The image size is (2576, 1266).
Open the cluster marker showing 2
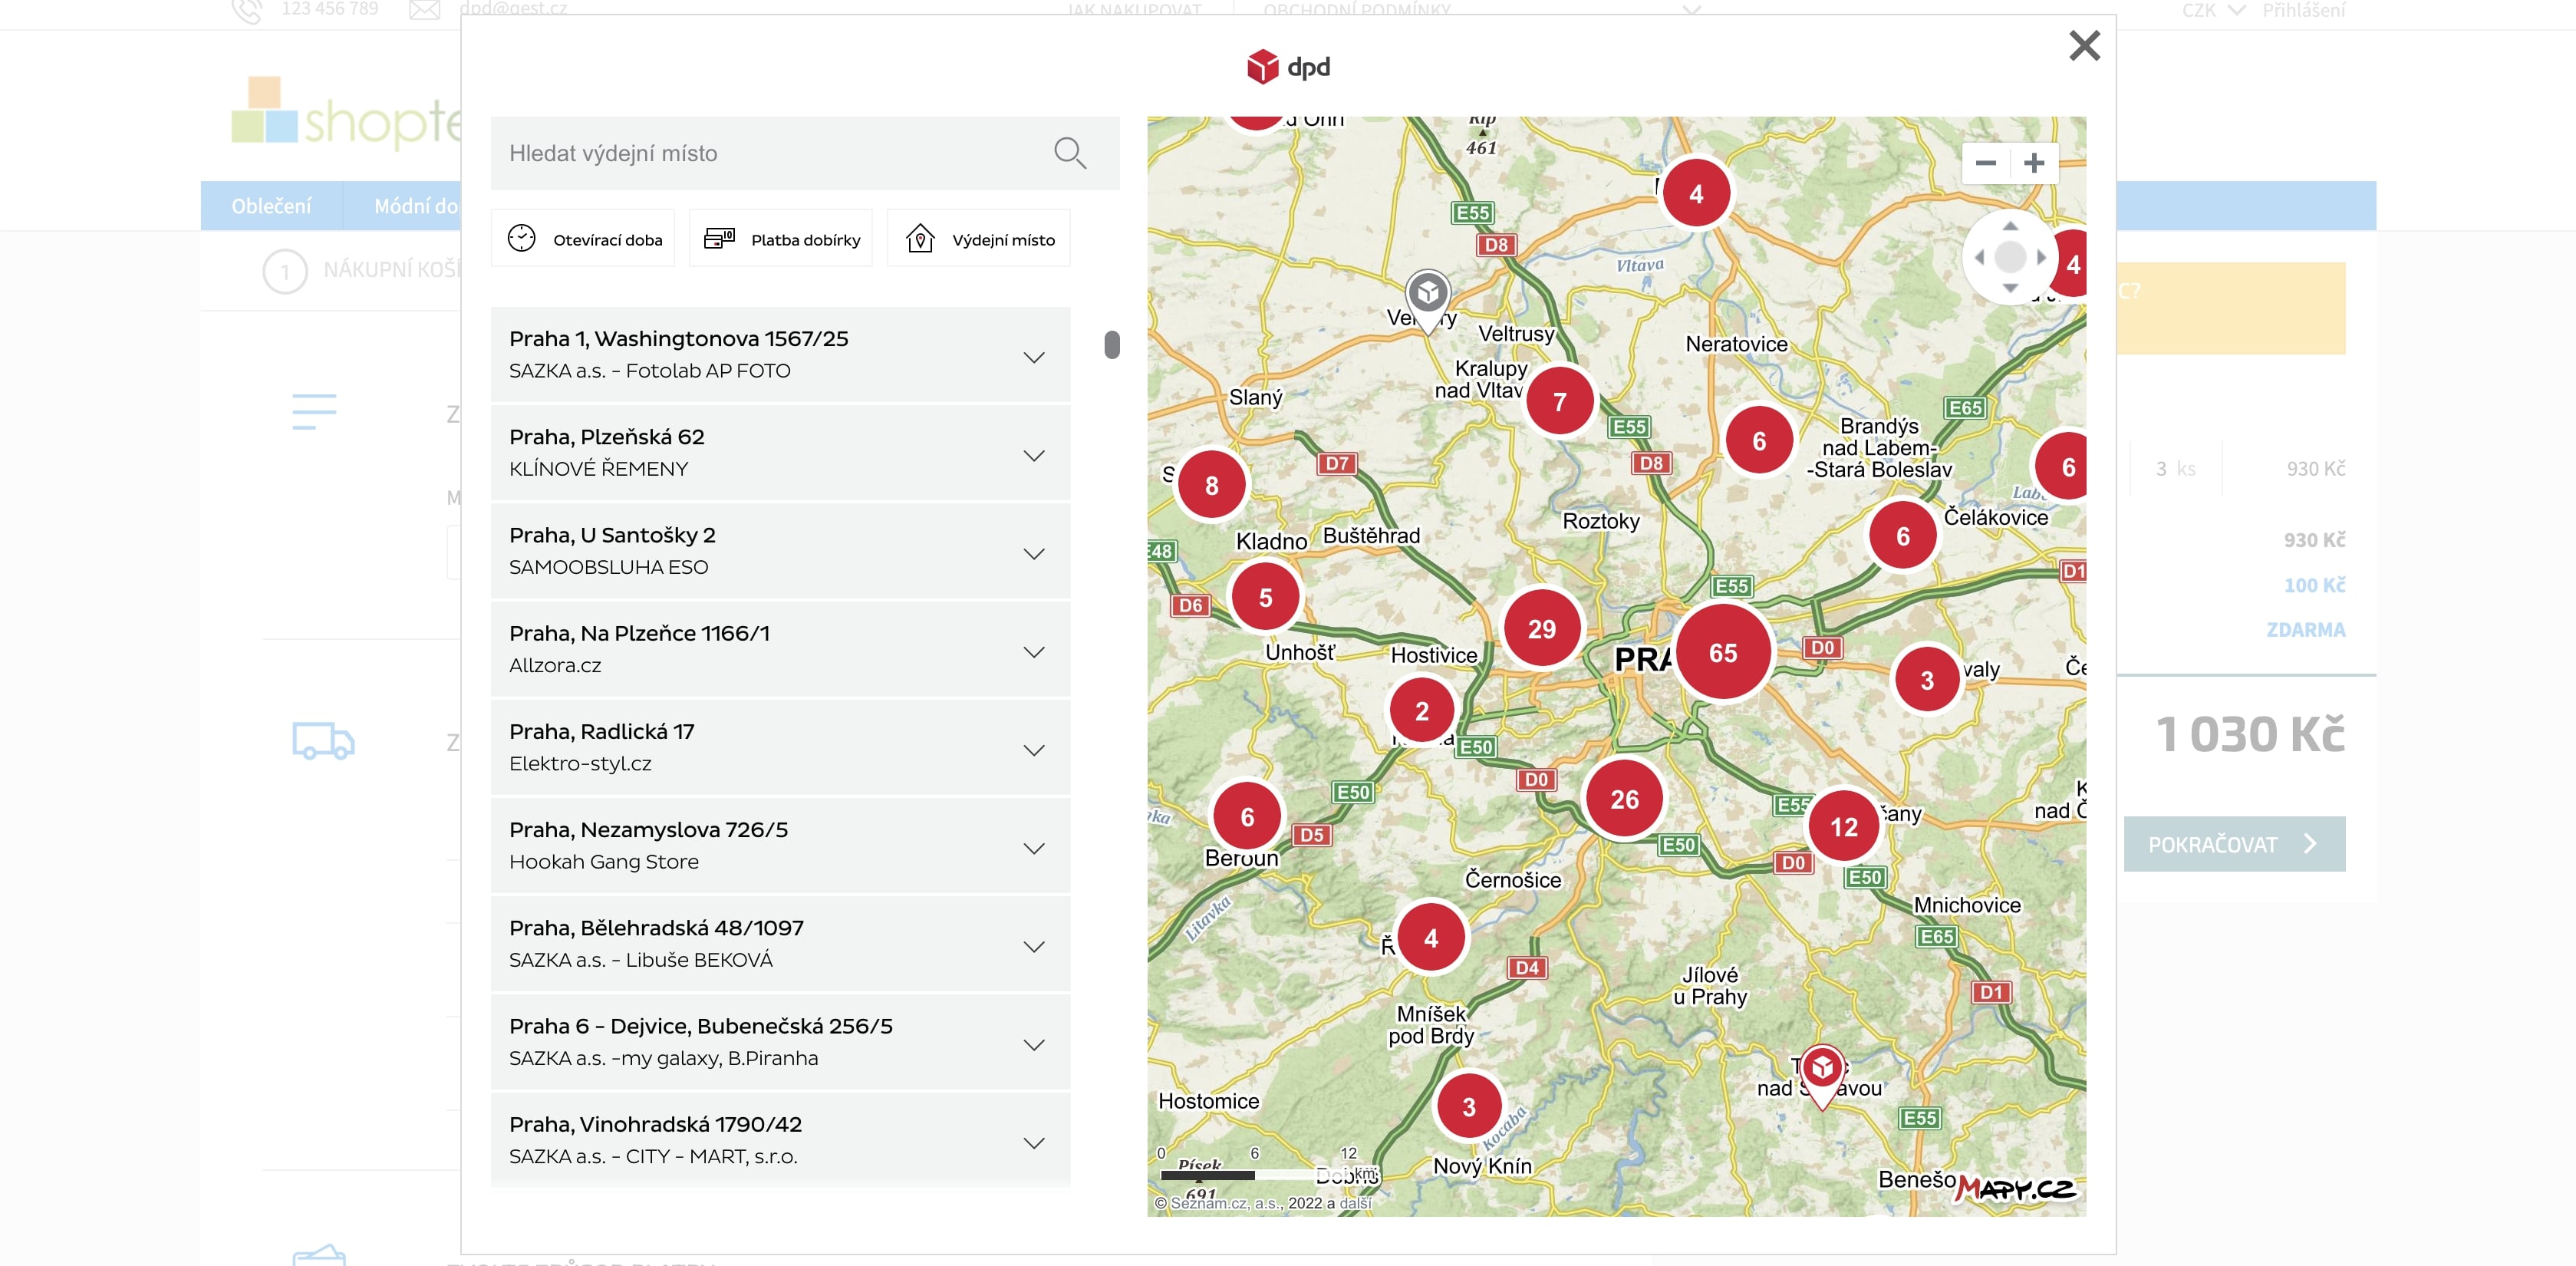click(1421, 711)
